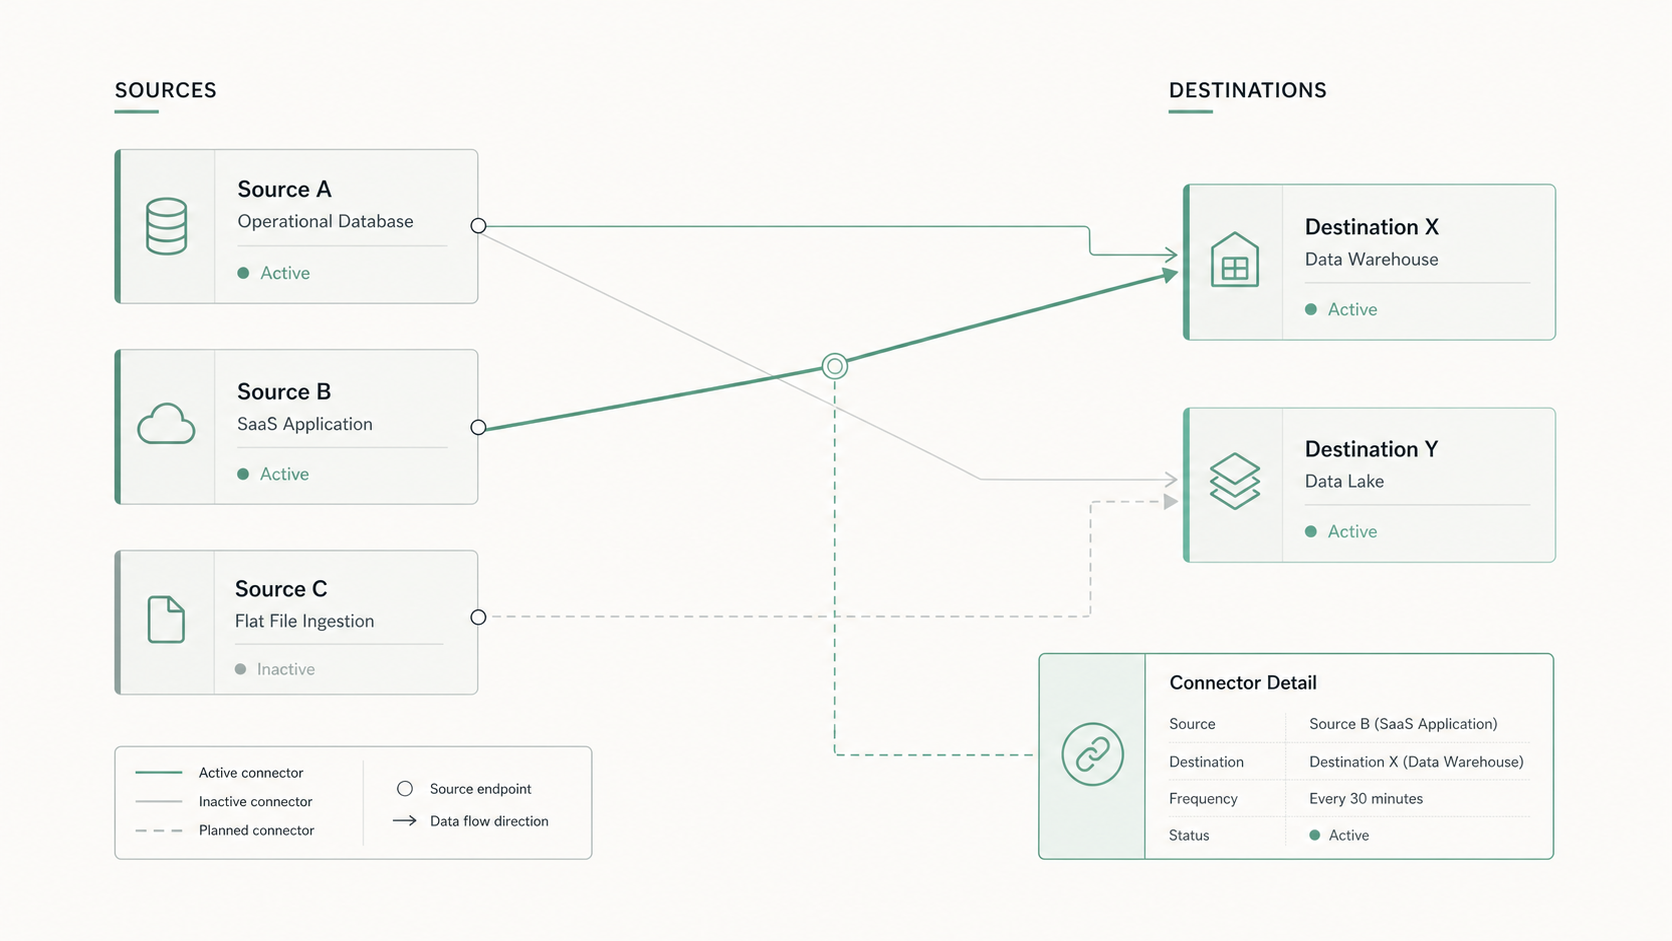The image size is (1672, 941).
Task: Click the Every 30 minutes frequency value
Action: (1366, 799)
